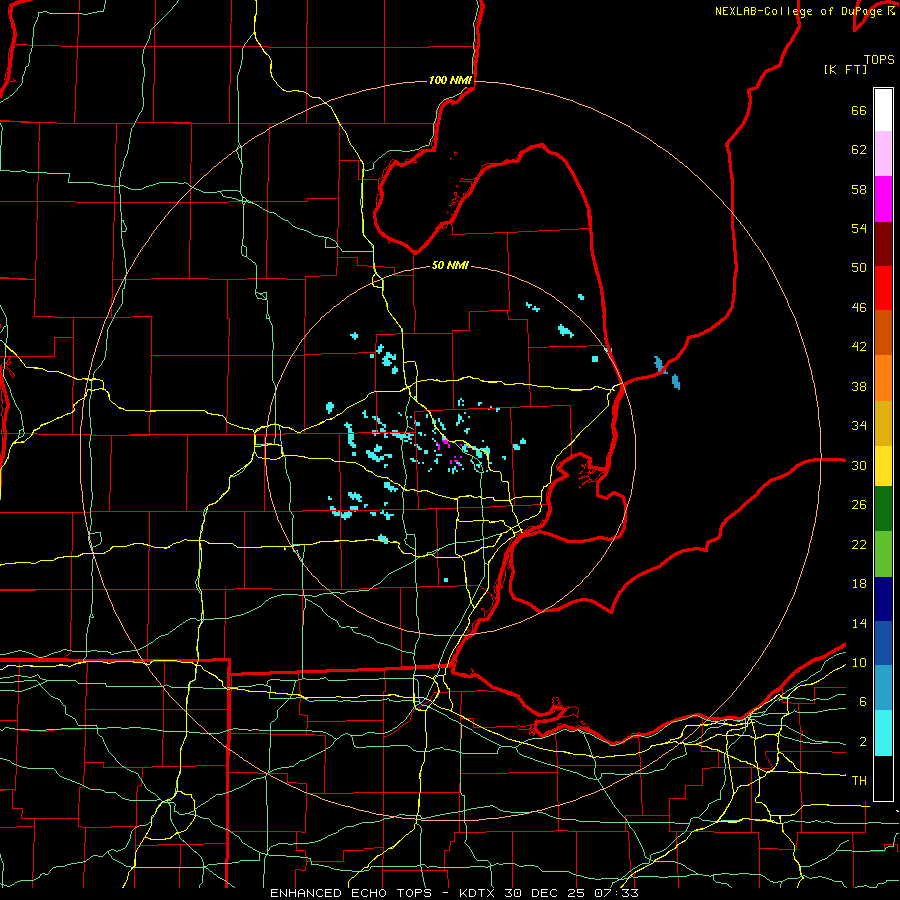The width and height of the screenshot is (900, 900).
Task: Click the '100 NMI' range ring label
Action: (450, 80)
